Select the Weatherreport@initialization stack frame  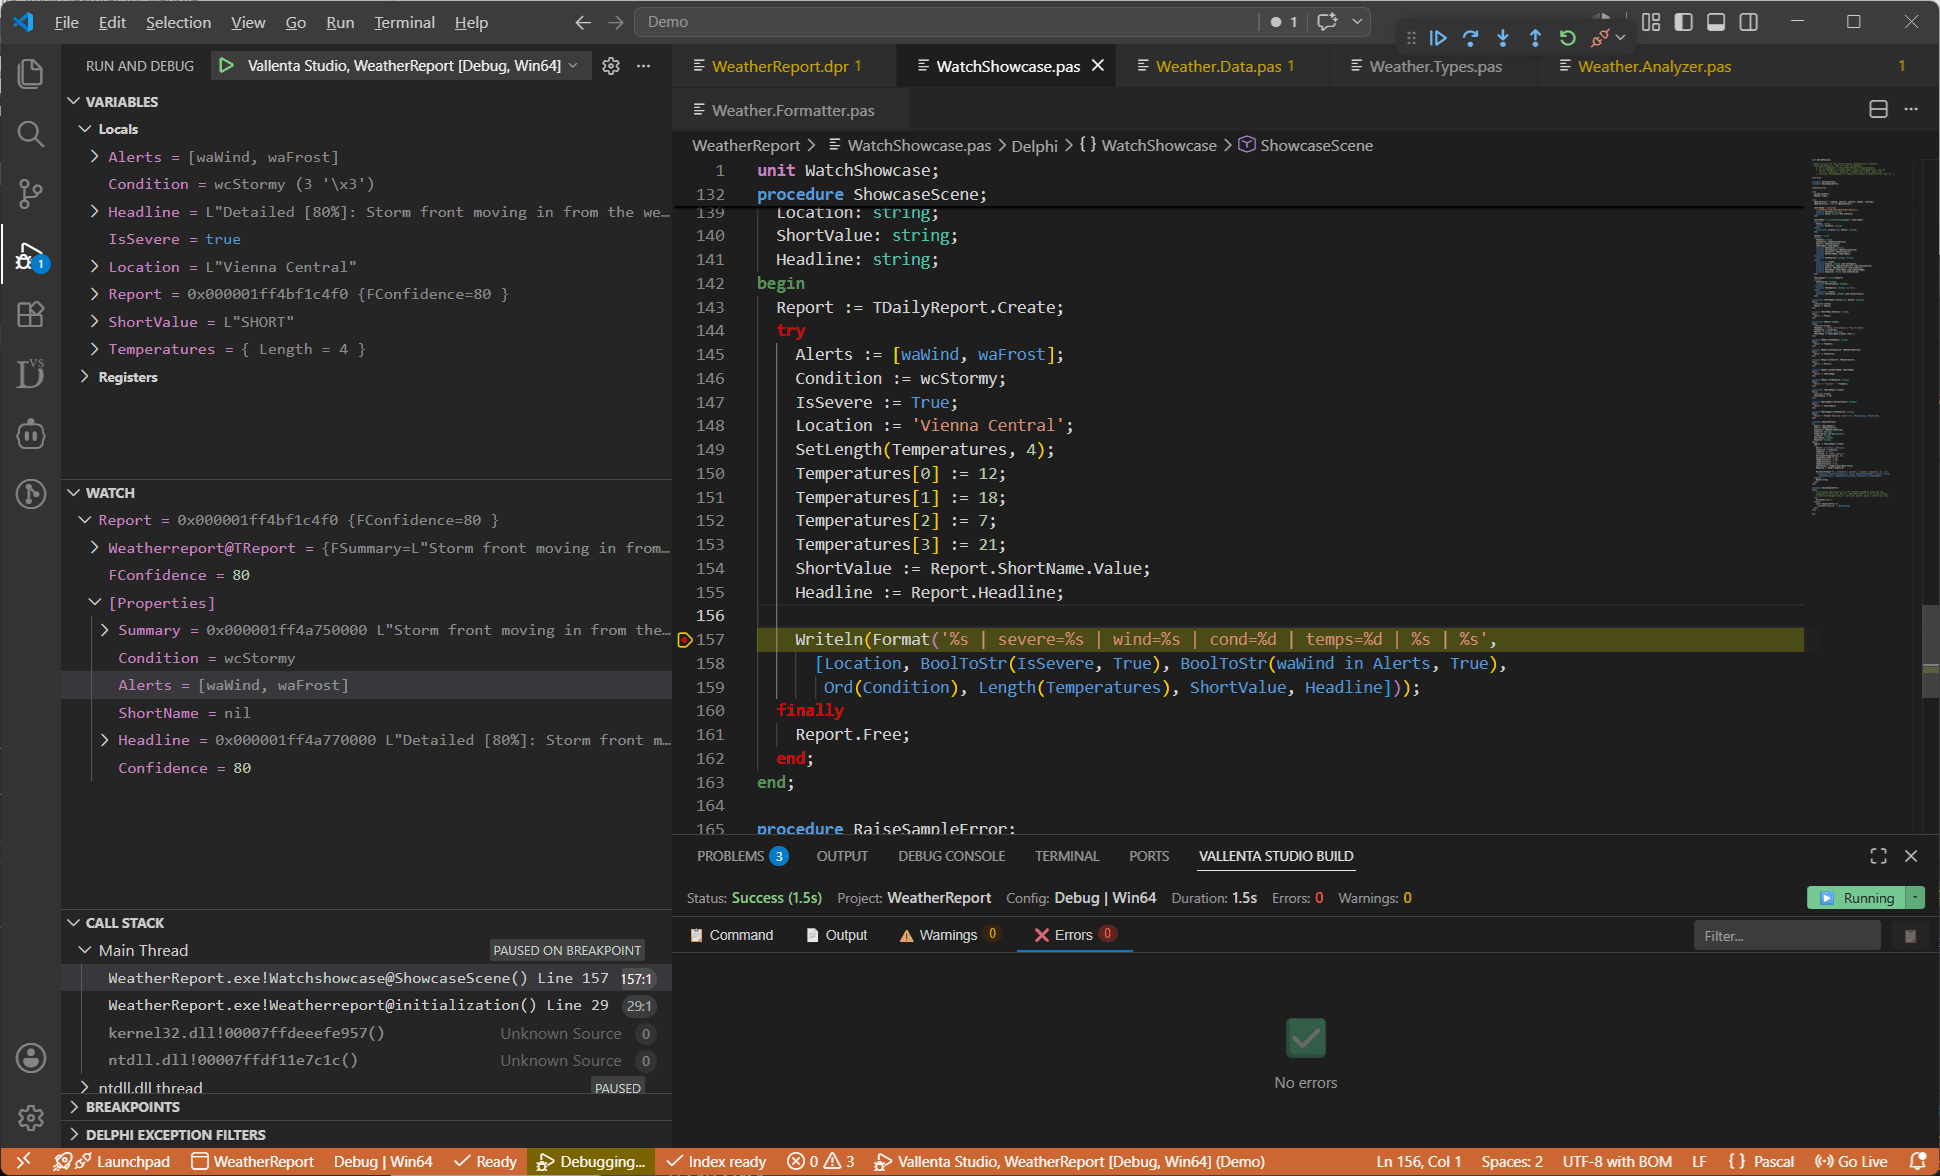point(367,1005)
